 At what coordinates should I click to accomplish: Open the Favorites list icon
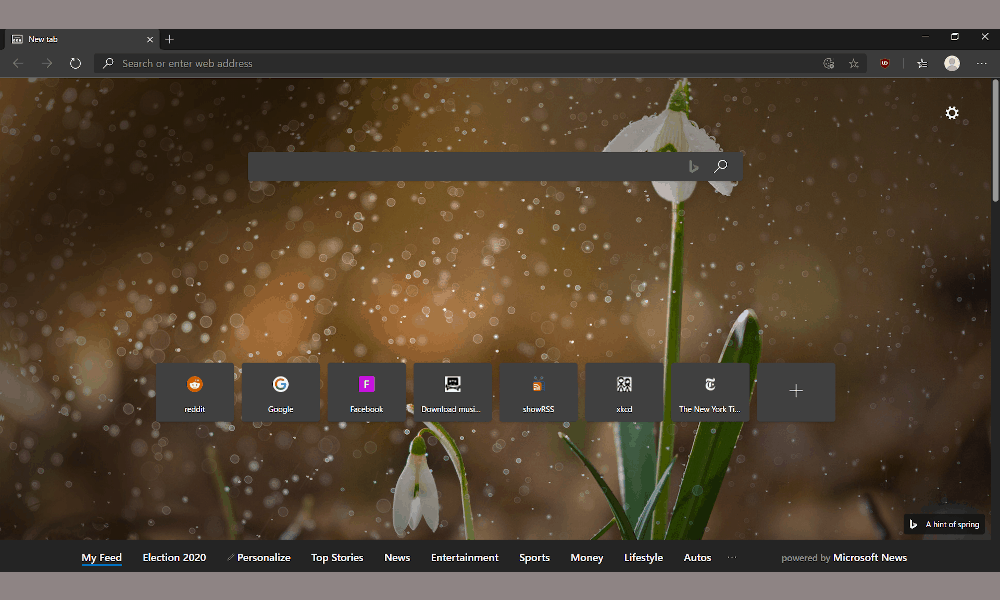tap(922, 63)
